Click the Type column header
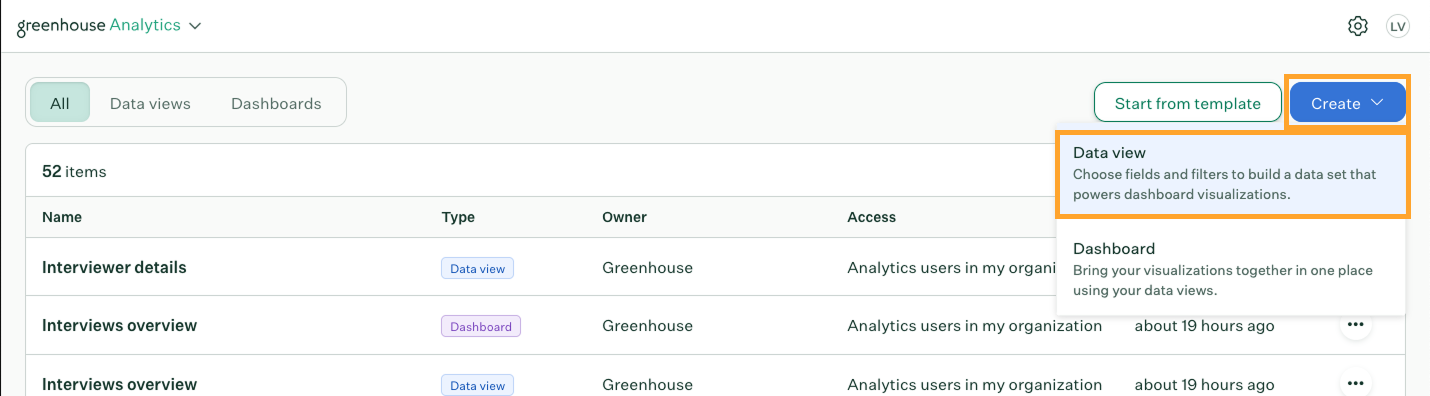 pos(458,217)
